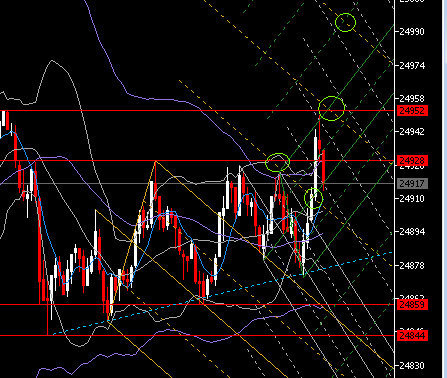Click the 24878 price axis label
The width and height of the screenshot is (447, 378).
pos(412,266)
